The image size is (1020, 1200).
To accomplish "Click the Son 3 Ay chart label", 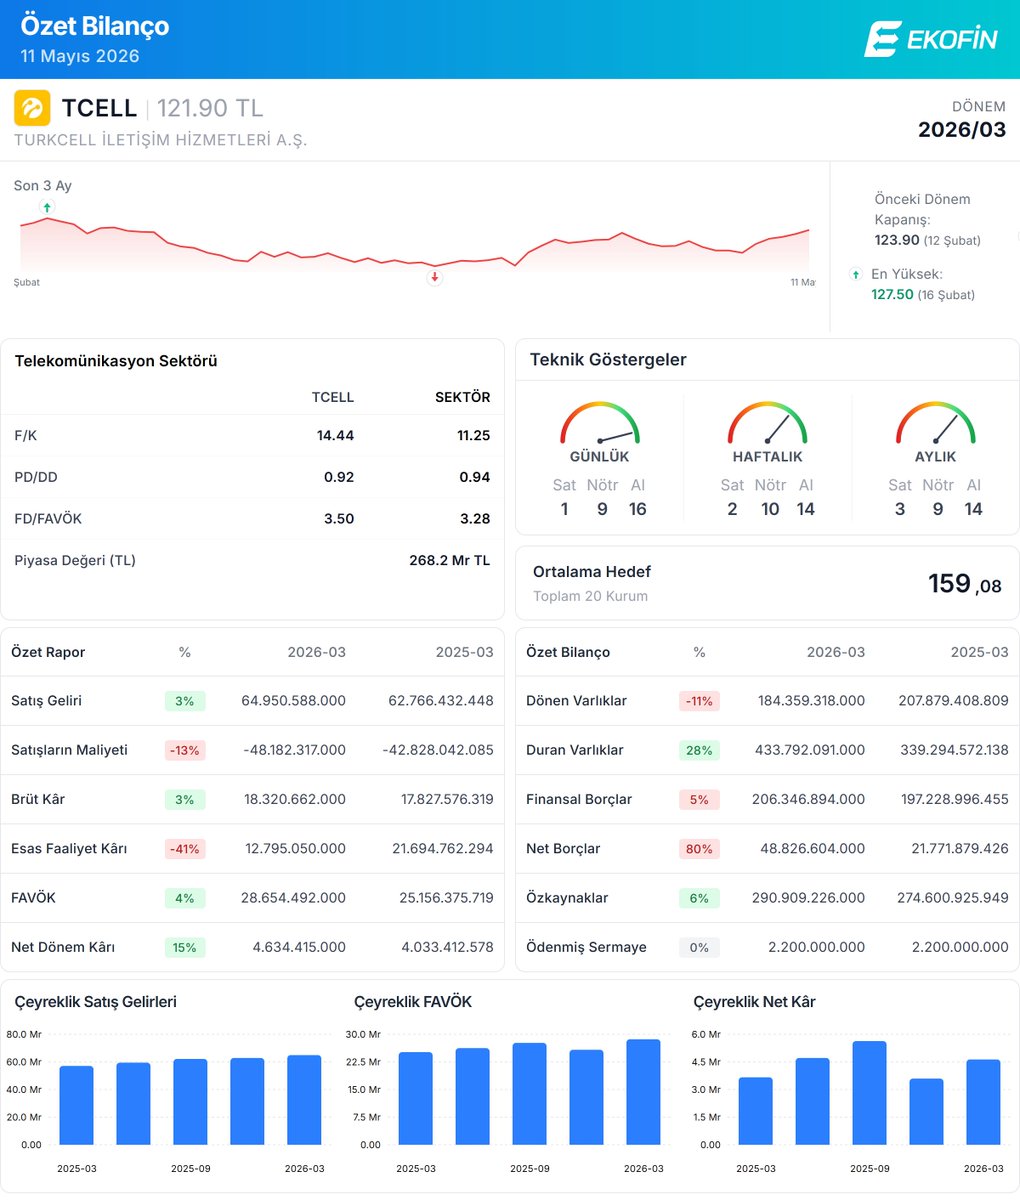I will (x=43, y=186).
